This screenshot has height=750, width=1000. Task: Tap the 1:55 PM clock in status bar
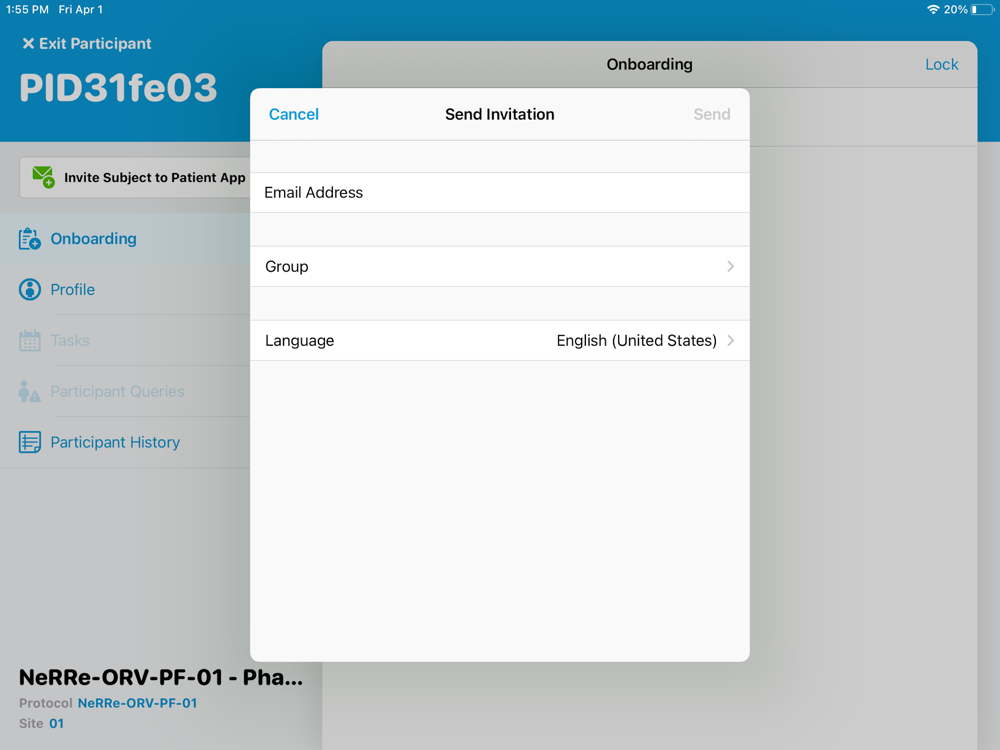(x=27, y=10)
